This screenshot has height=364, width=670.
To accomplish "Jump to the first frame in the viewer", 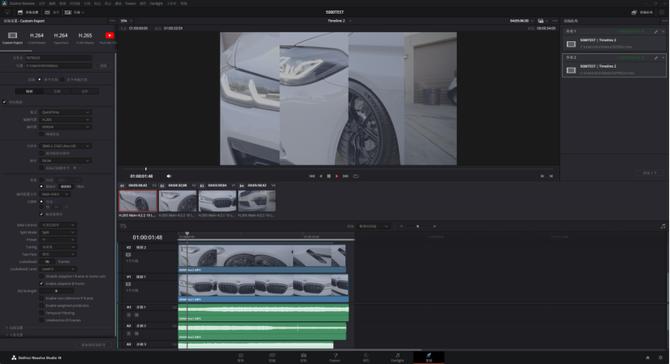I will click(x=312, y=176).
